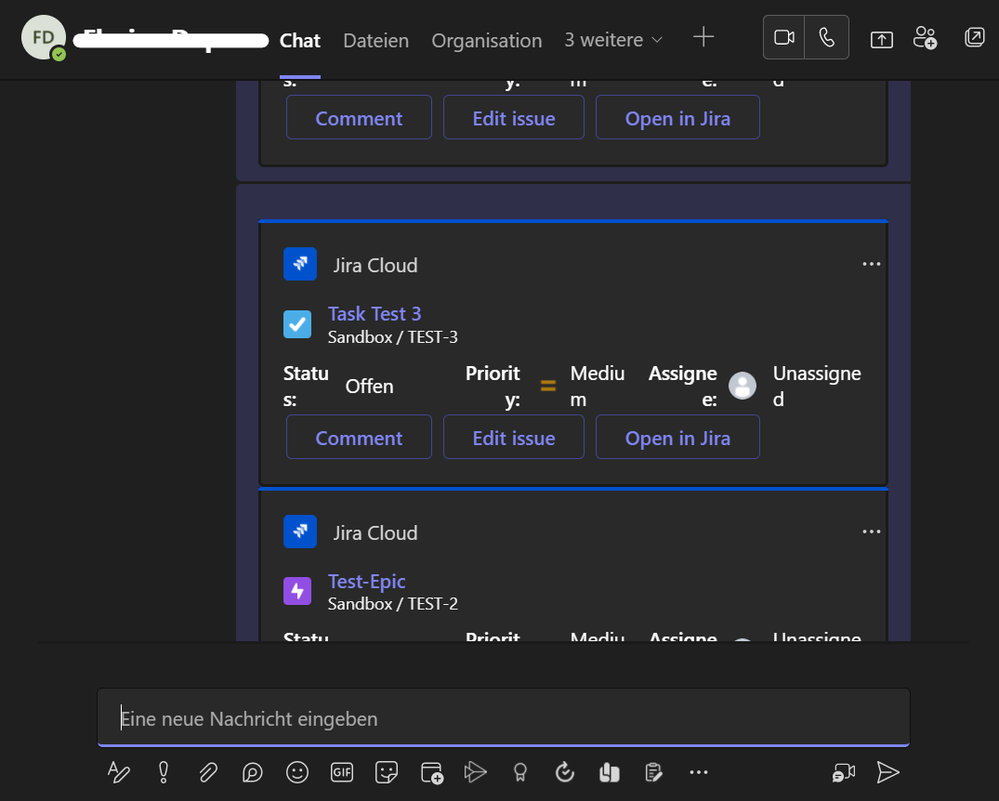
Task: Pop out the chat window
Action: tap(974, 37)
